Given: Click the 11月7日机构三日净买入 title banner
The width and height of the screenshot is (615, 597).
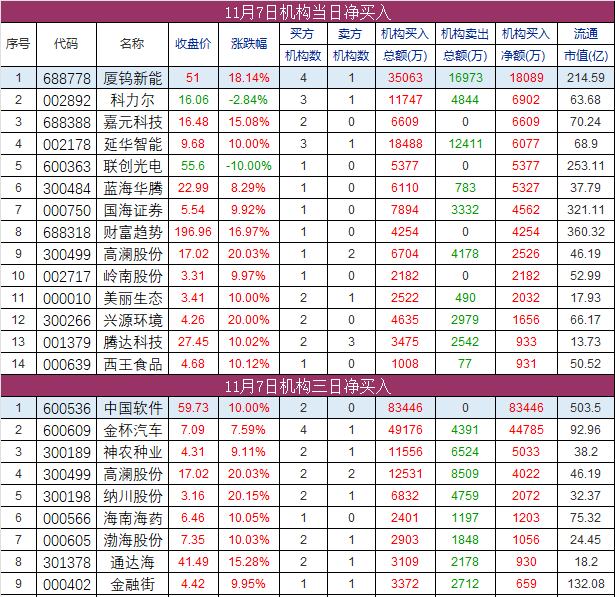Looking at the screenshot, I should [x=308, y=386].
